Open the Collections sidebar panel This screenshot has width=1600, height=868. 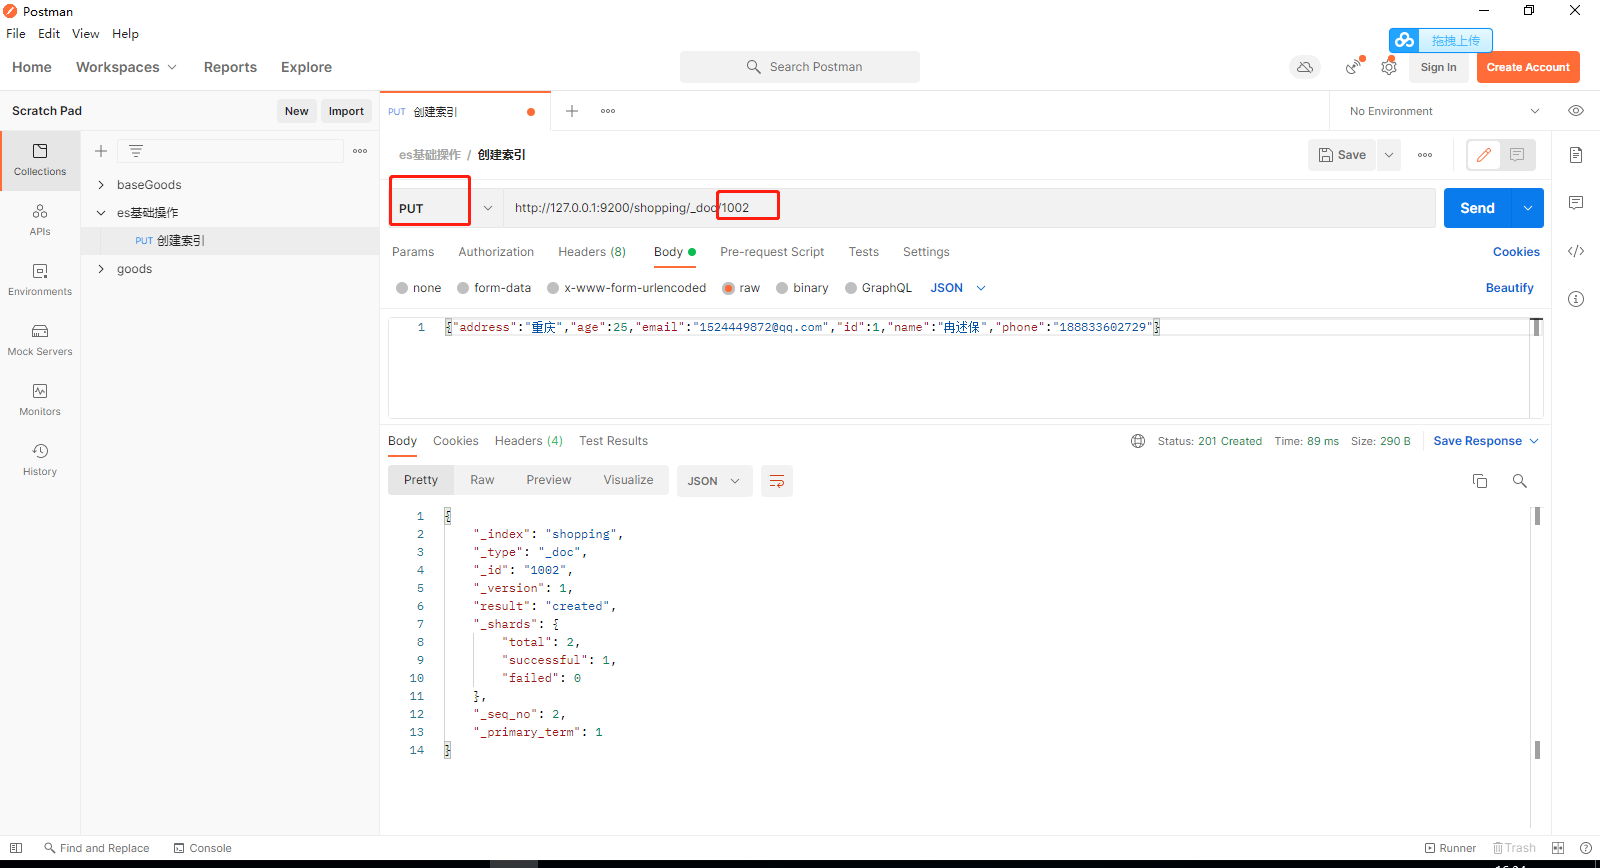pyautogui.click(x=40, y=160)
